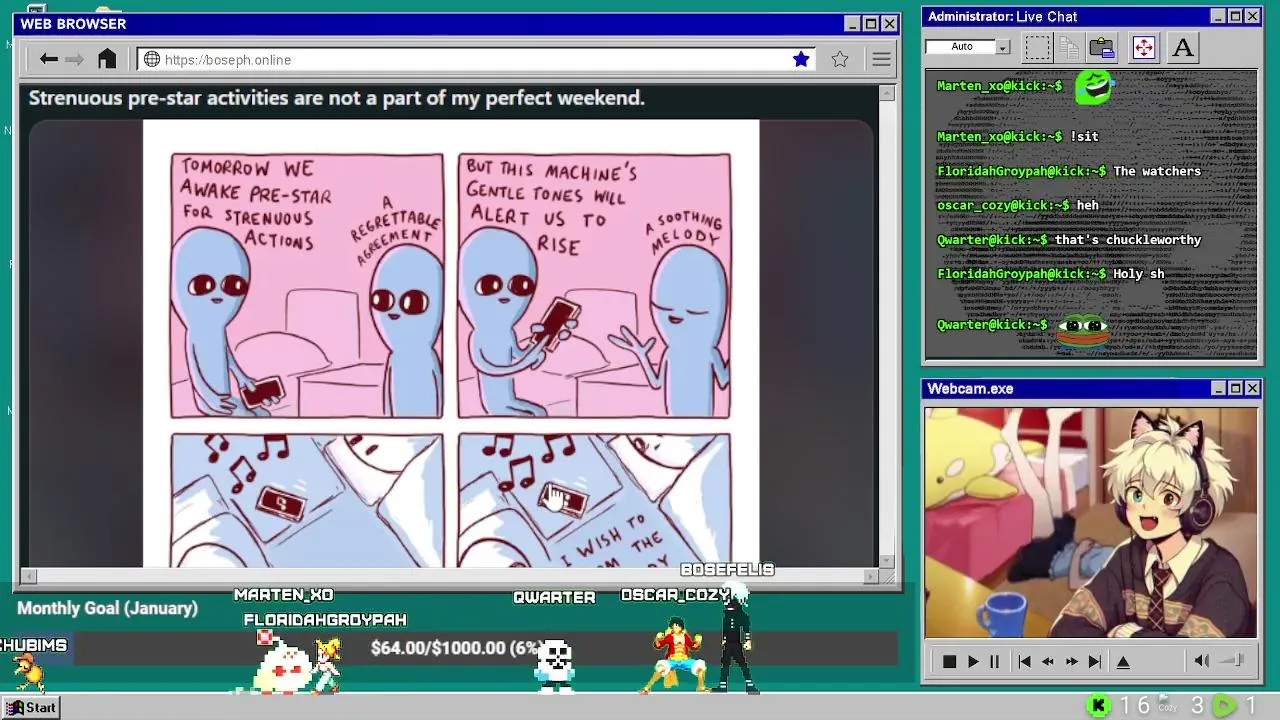Click the CHUBIMS character sprite
This screenshot has width=1280, height=720.
pos(30,673)
